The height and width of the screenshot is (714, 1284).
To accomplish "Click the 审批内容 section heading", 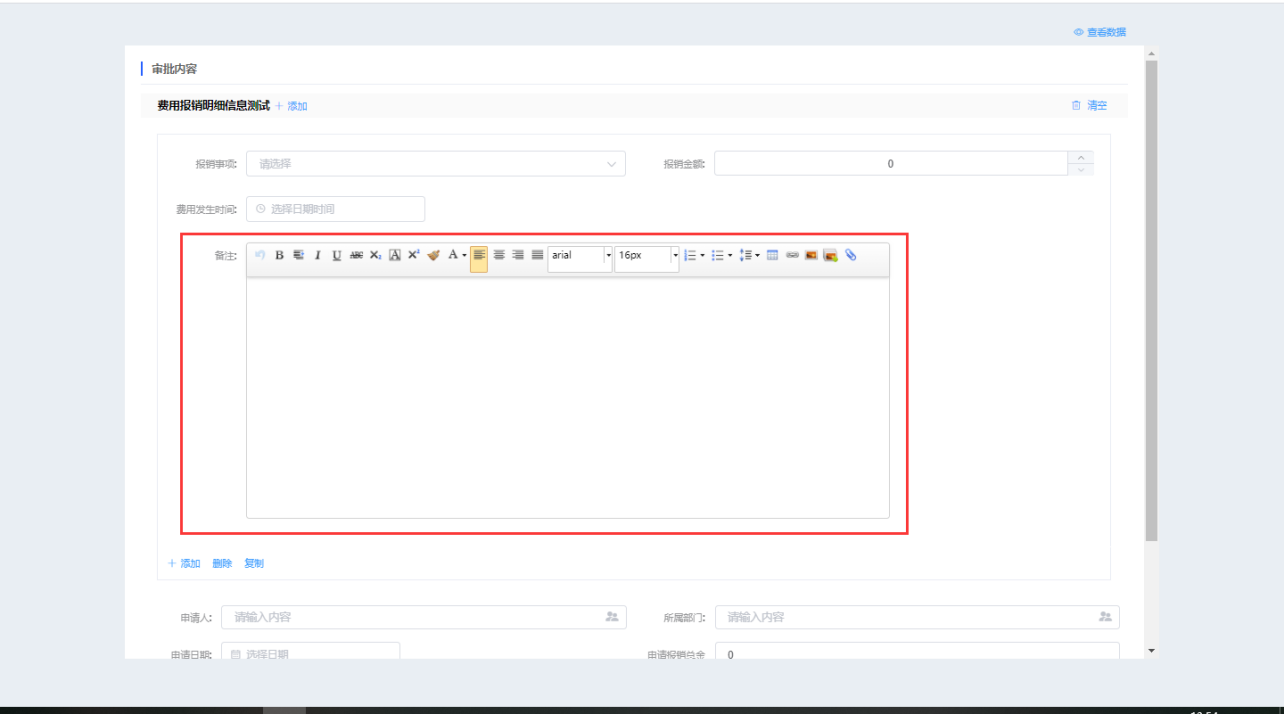I will [x=174, y=69].
